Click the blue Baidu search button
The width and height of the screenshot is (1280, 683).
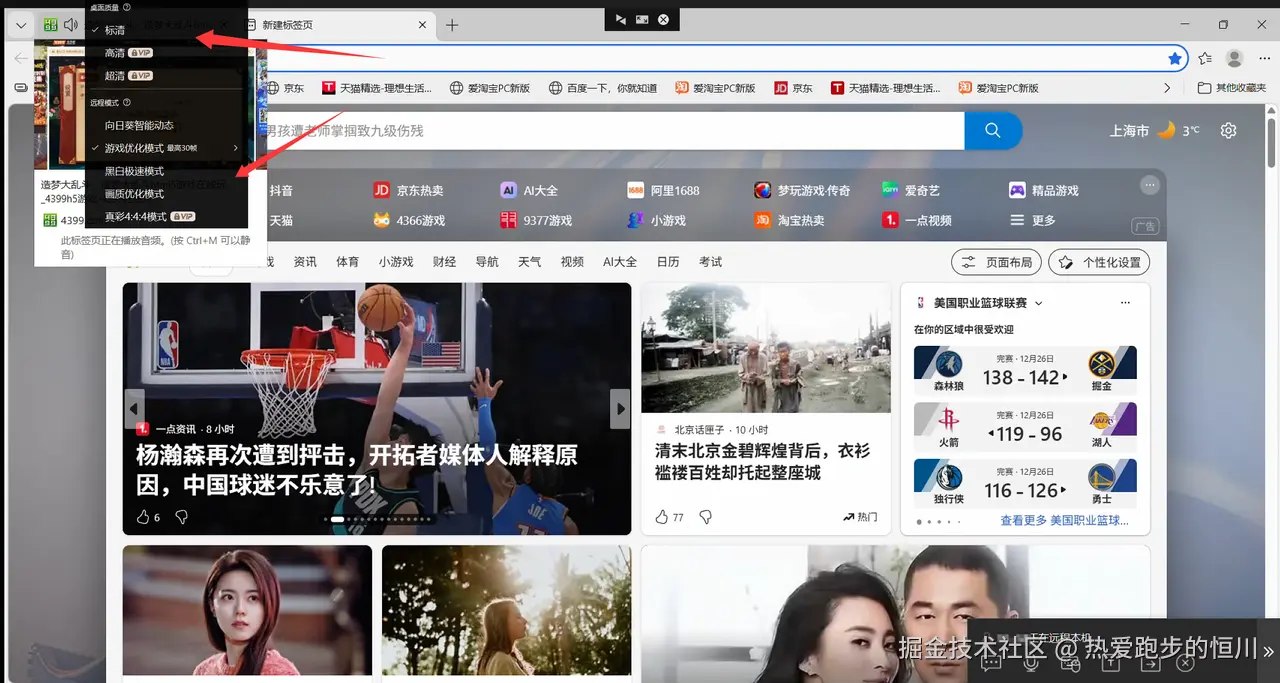point(992,130)
